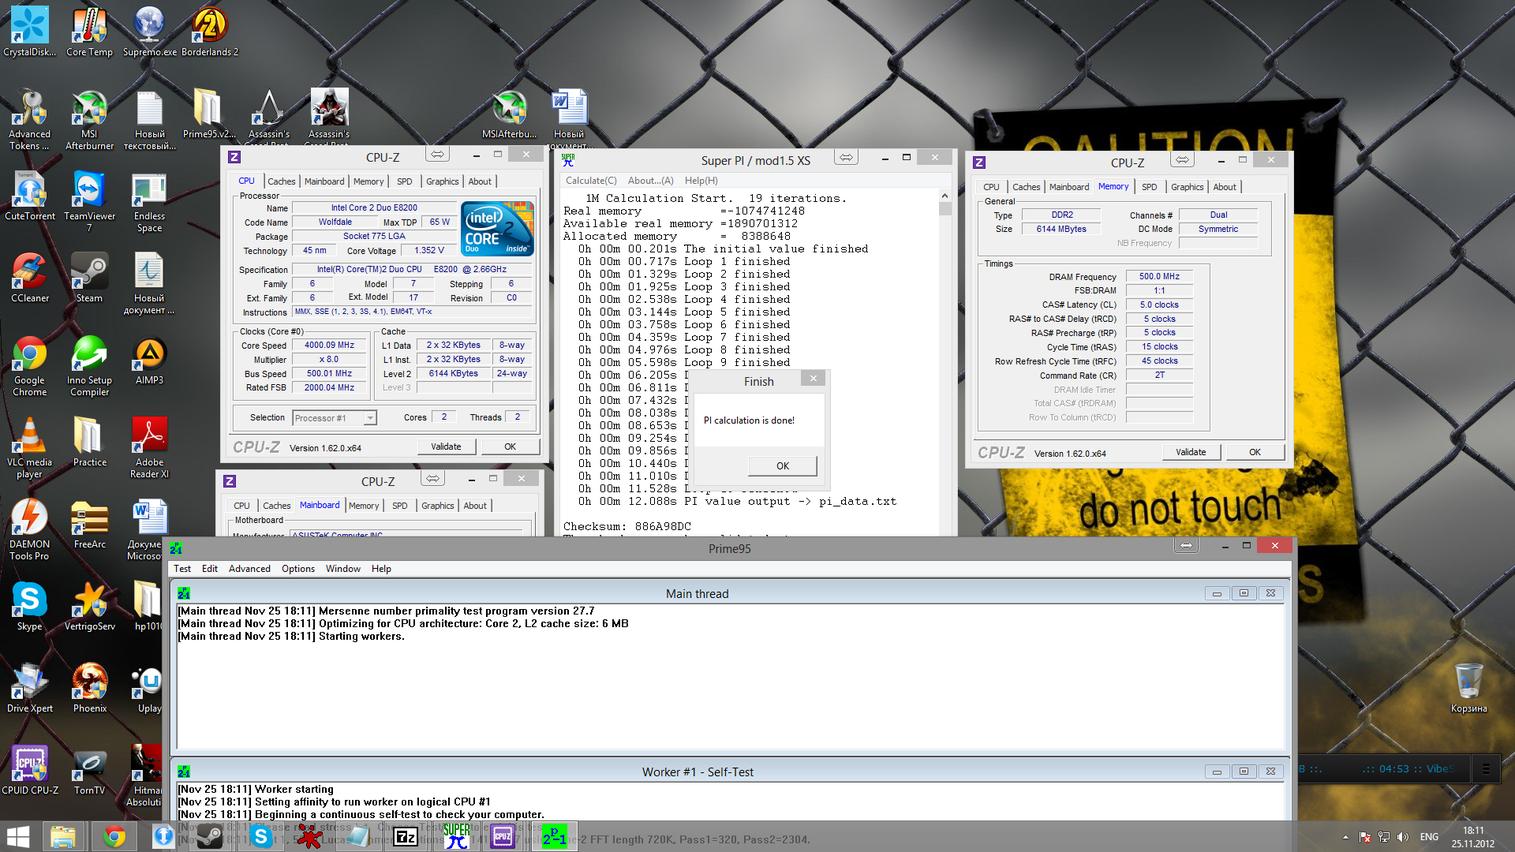
Task: Click Prime95 taskbar icon
Action: point(553,836)
